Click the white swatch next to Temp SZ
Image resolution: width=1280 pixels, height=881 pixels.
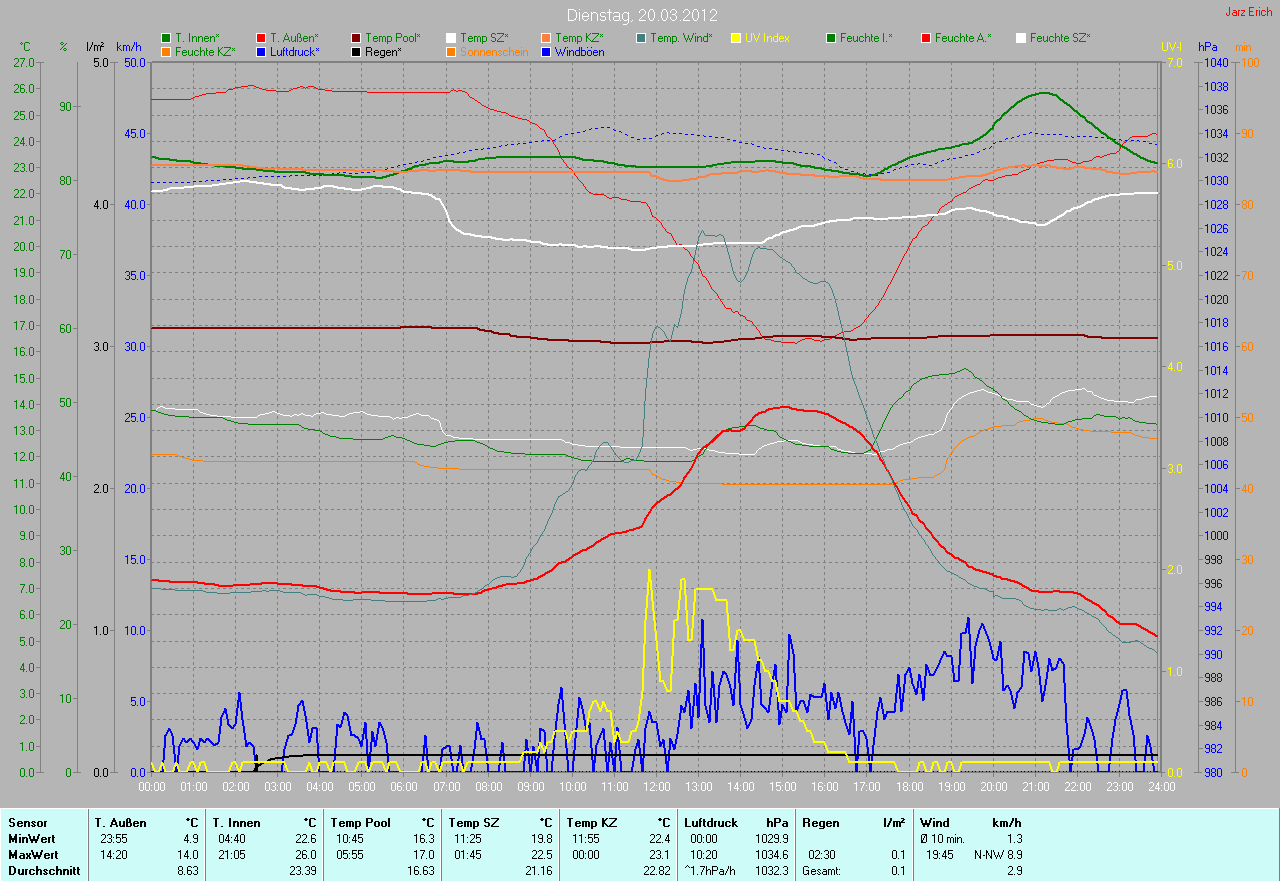point(451,38)
